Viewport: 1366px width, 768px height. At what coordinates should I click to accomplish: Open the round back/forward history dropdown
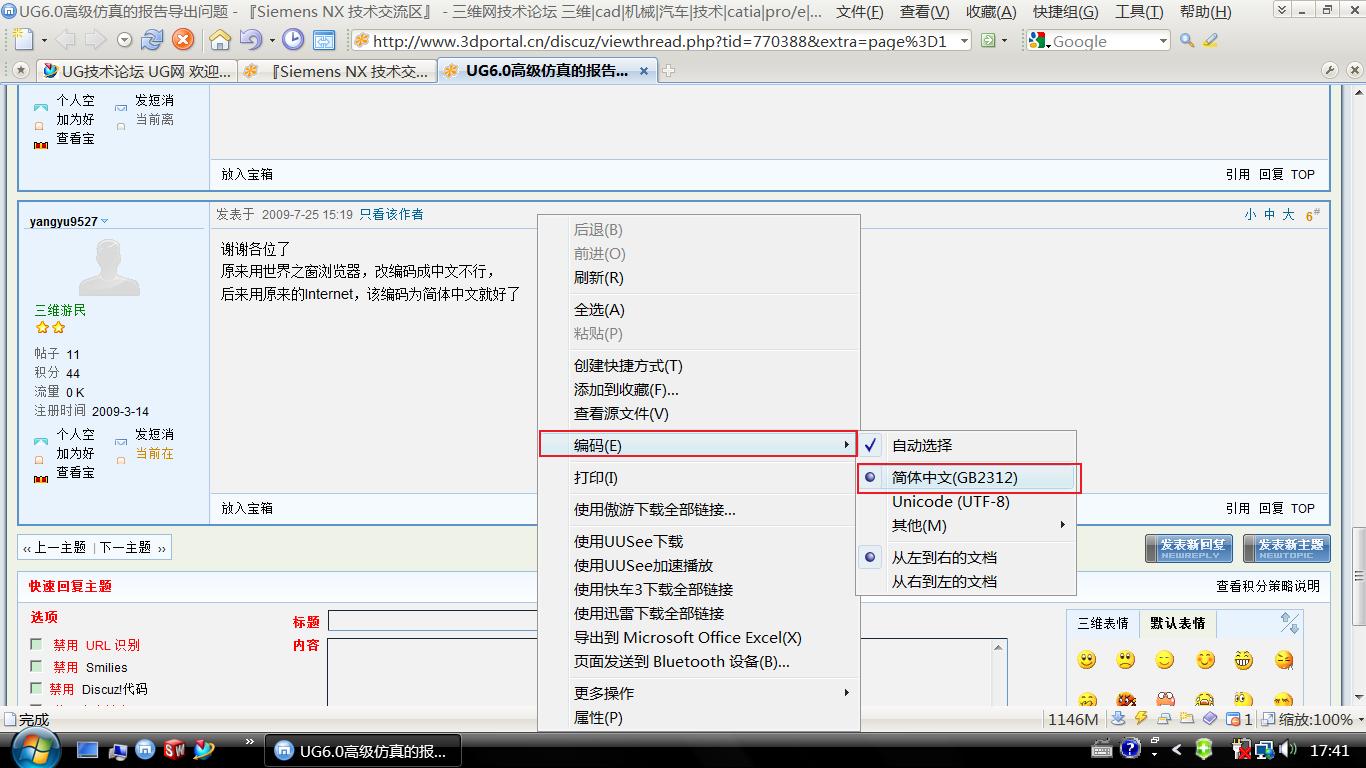click(x=124, y=40)
